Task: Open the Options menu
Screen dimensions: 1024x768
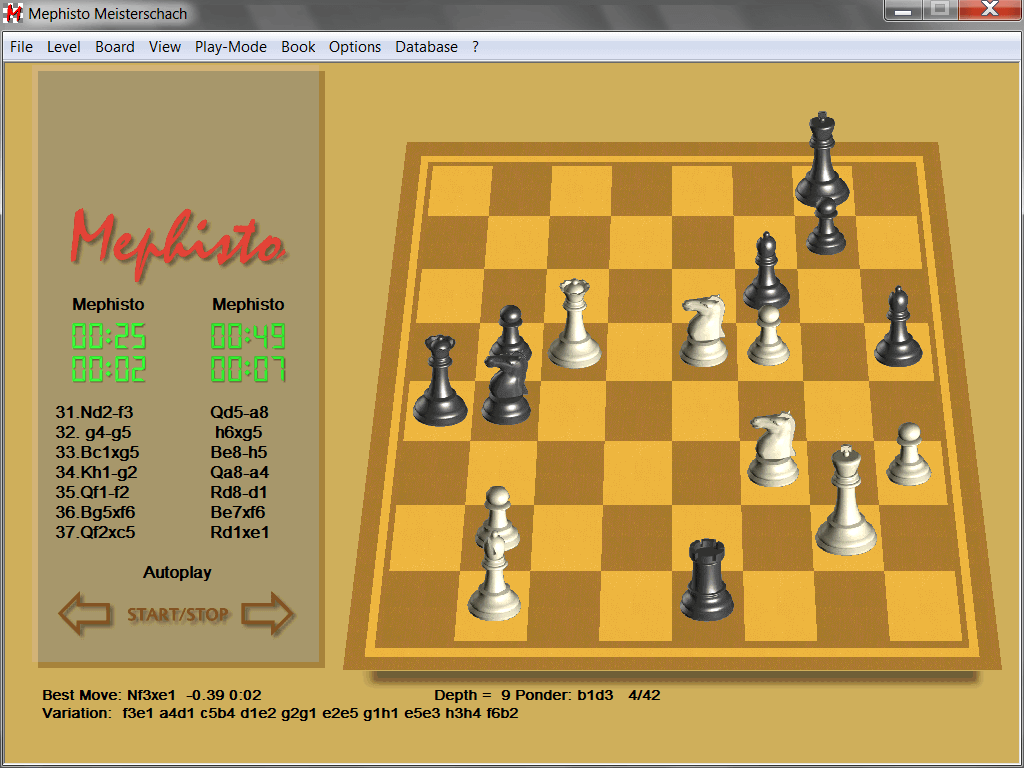Action: pos(355,47)
